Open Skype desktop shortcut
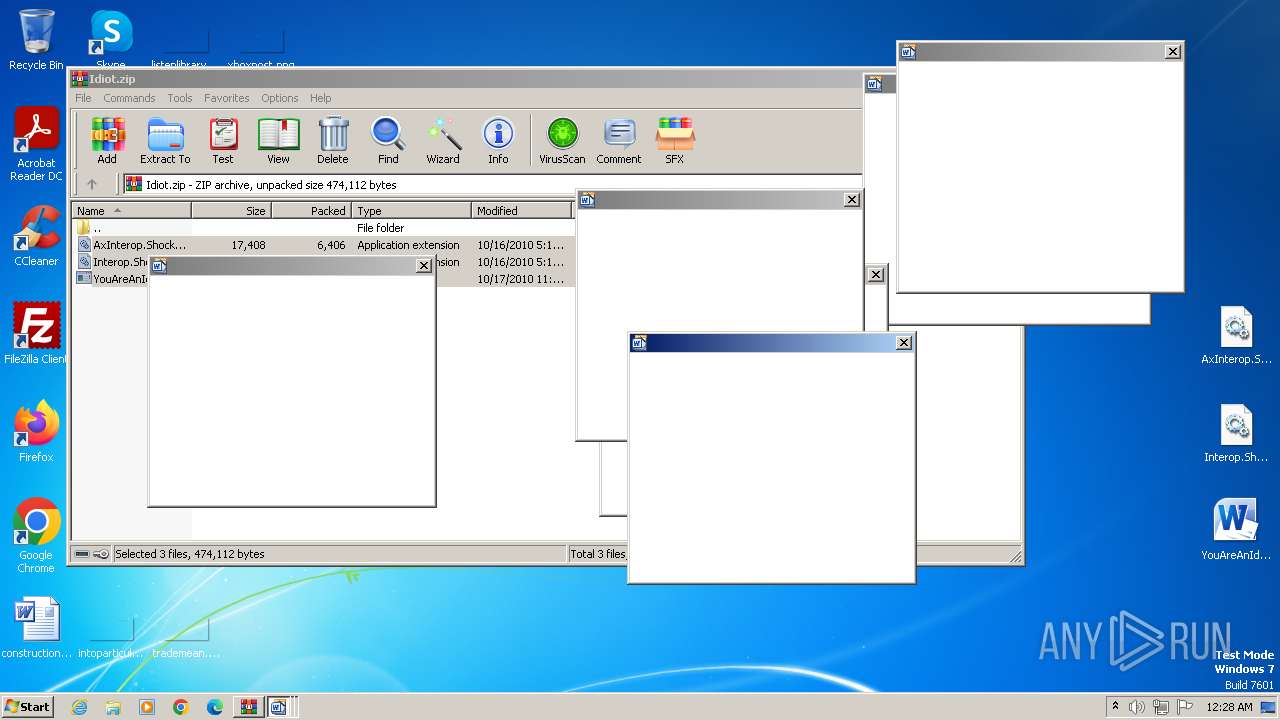1280x720 pixels. click(111, 40)
